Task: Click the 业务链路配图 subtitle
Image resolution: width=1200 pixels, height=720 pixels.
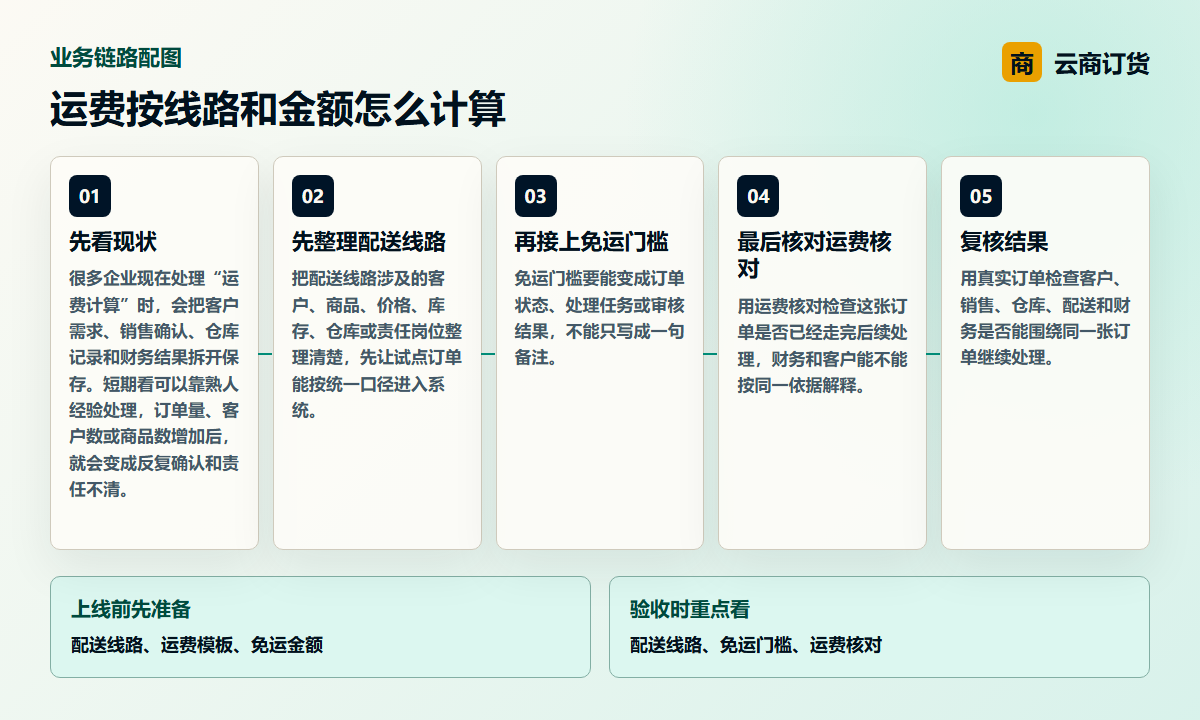Action: pos(116,58)
